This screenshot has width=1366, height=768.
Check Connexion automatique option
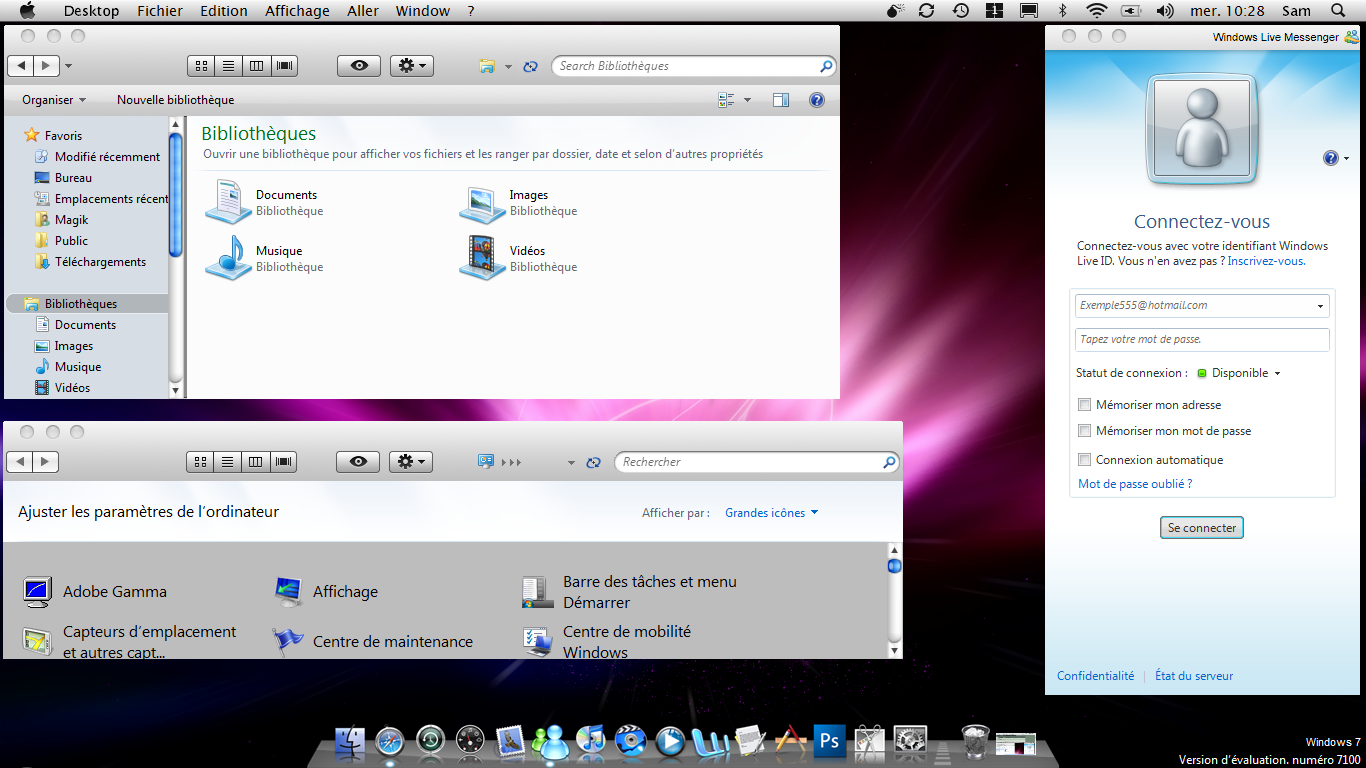1084,460
